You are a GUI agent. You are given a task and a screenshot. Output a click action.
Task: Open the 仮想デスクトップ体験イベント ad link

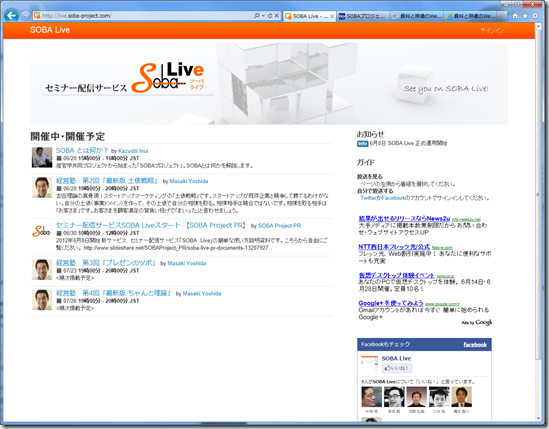pos(396,276)
